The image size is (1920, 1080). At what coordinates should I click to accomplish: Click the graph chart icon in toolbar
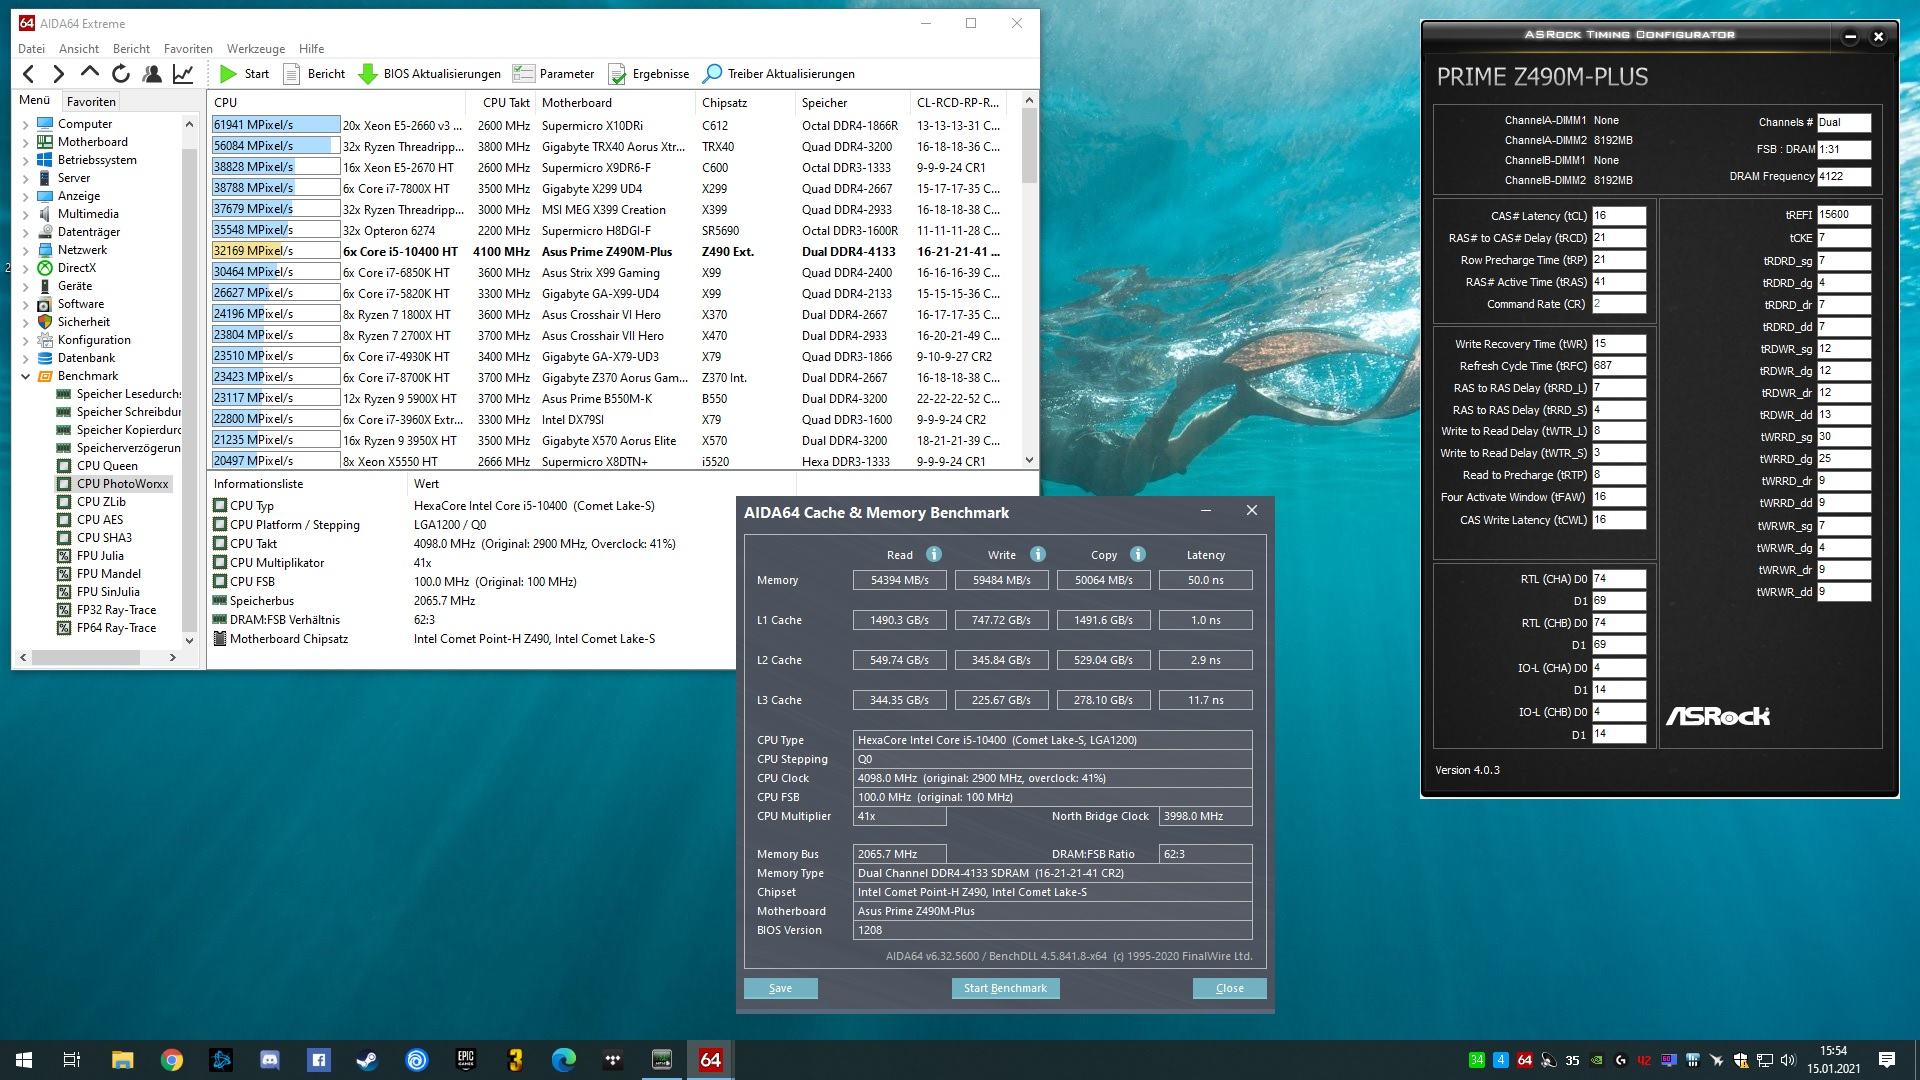pos(183,74)
